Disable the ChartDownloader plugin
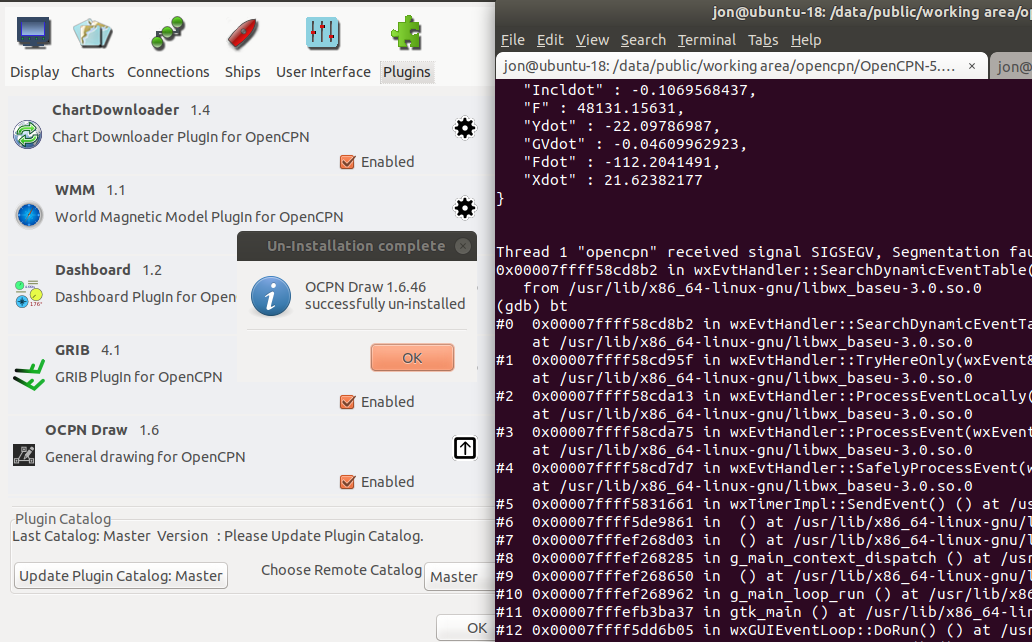1032x642 pixels. [349, 161]
